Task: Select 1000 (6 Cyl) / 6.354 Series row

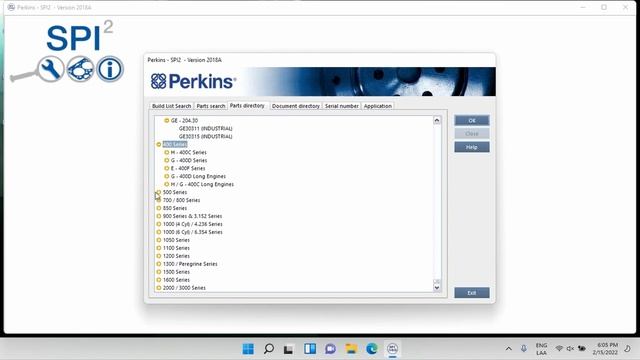Action: [193, 232]
